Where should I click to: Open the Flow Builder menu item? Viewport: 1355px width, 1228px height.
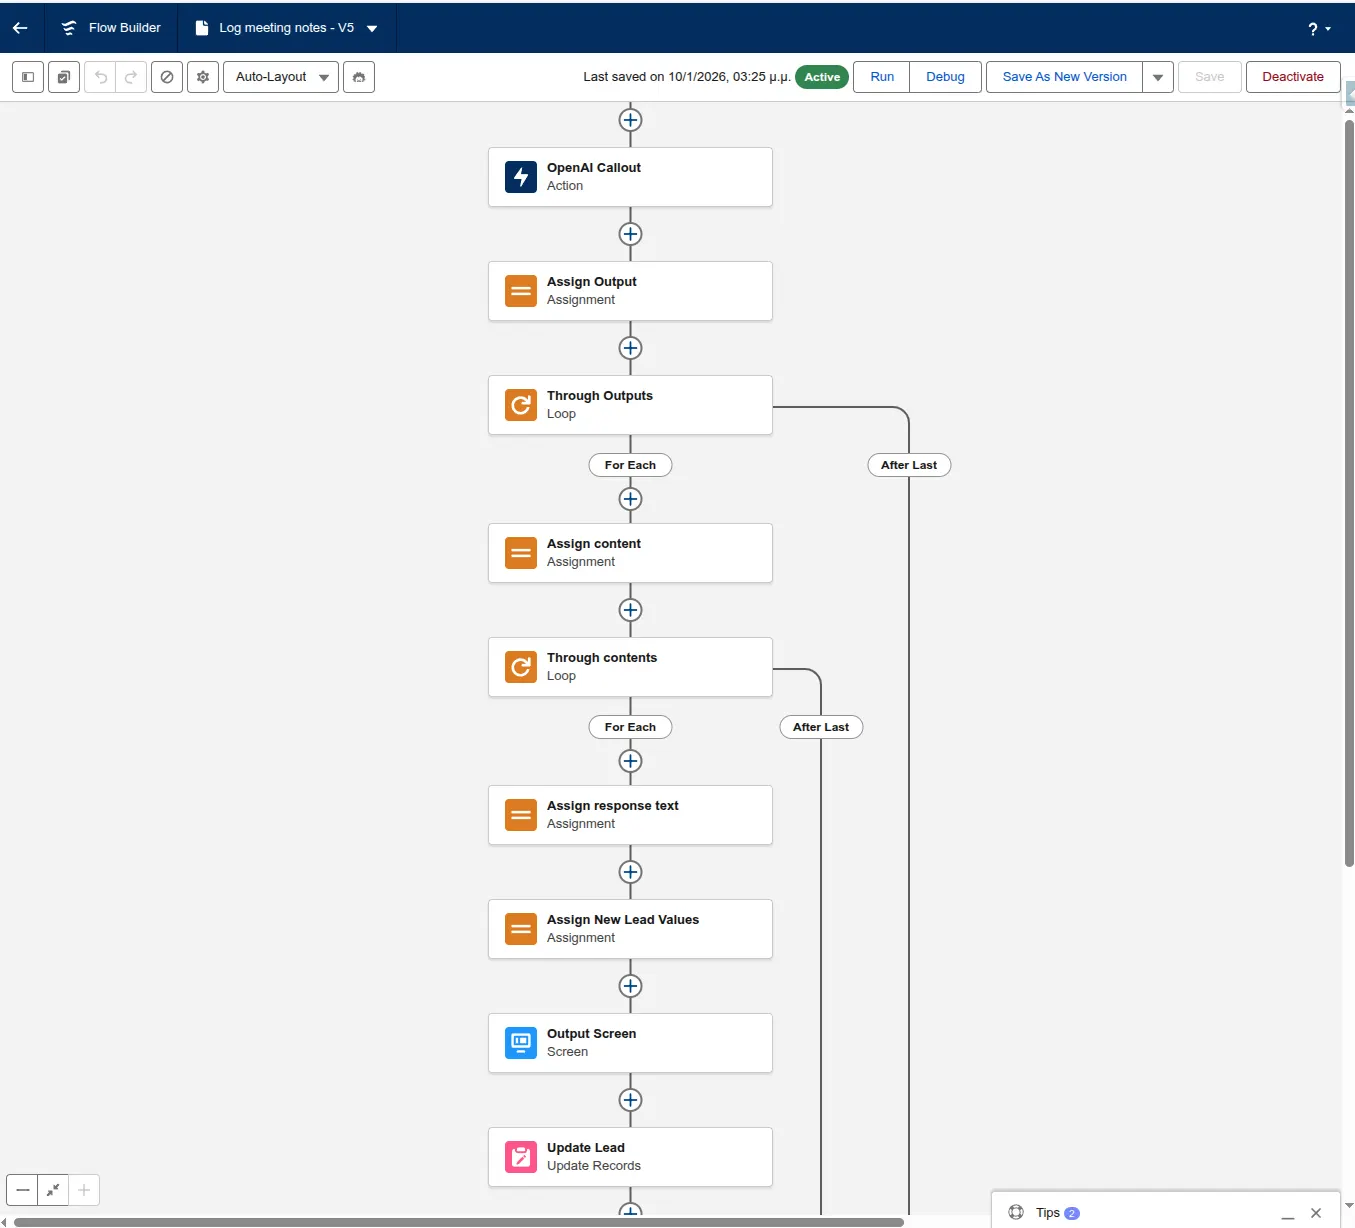(x=110, y=28)
